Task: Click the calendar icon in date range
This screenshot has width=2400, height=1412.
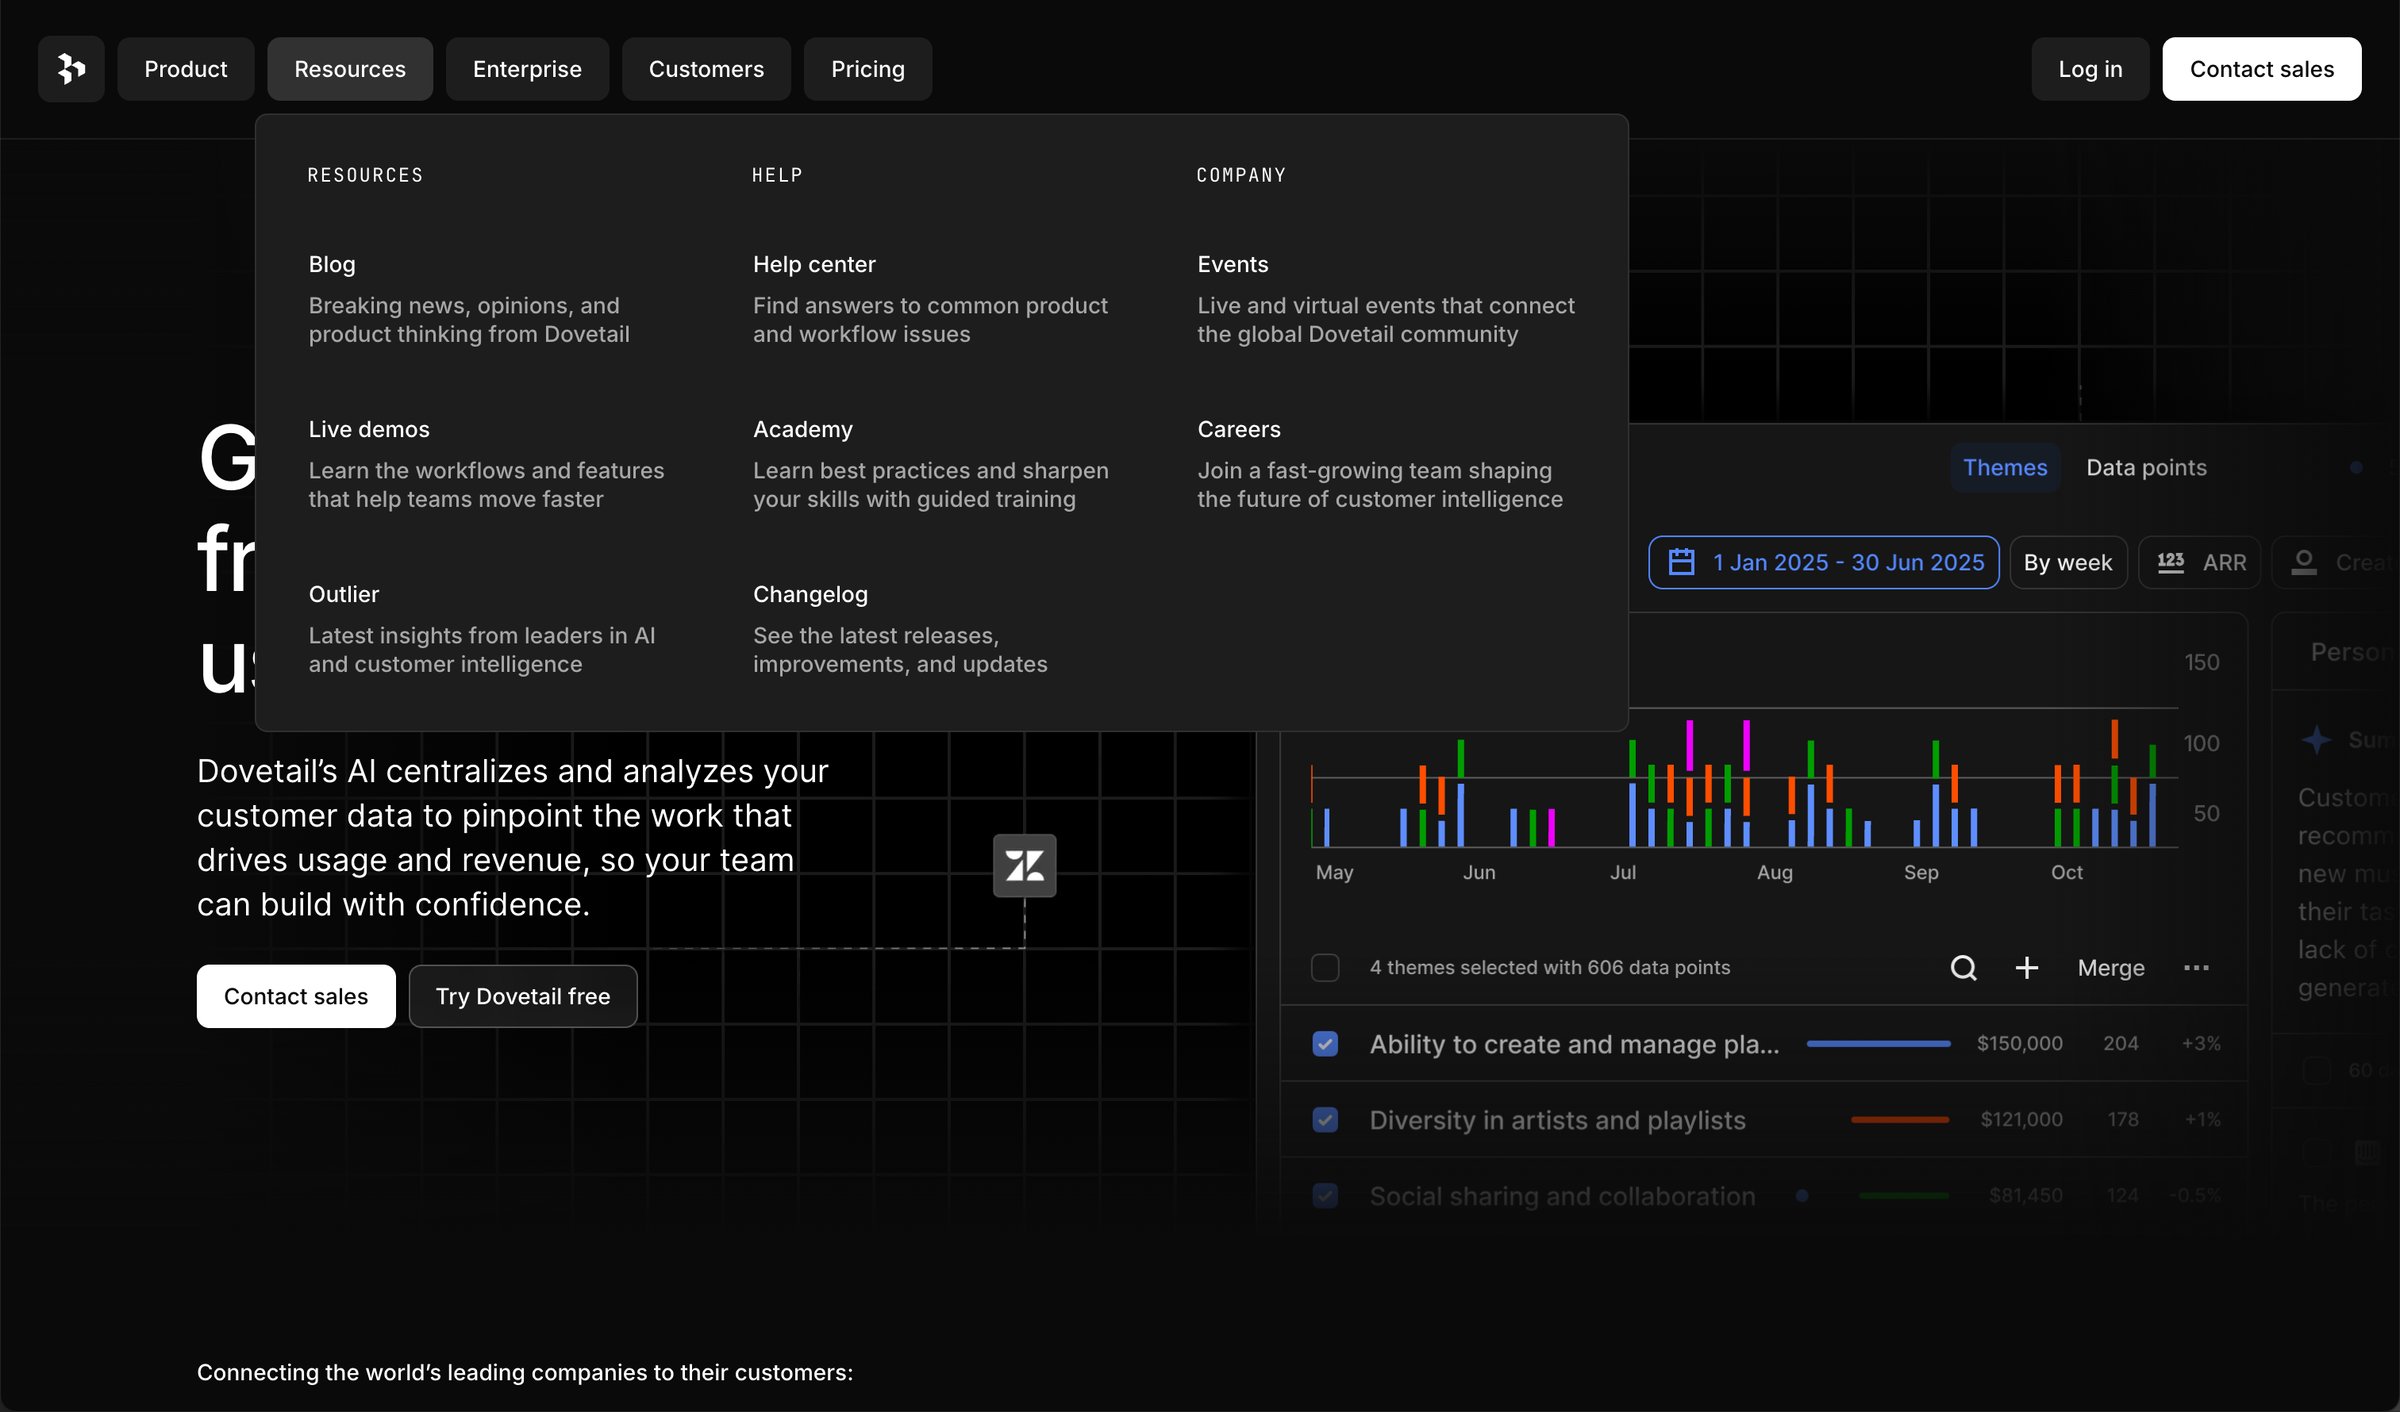Action: pyautogui.click(x=1682, y=562)
